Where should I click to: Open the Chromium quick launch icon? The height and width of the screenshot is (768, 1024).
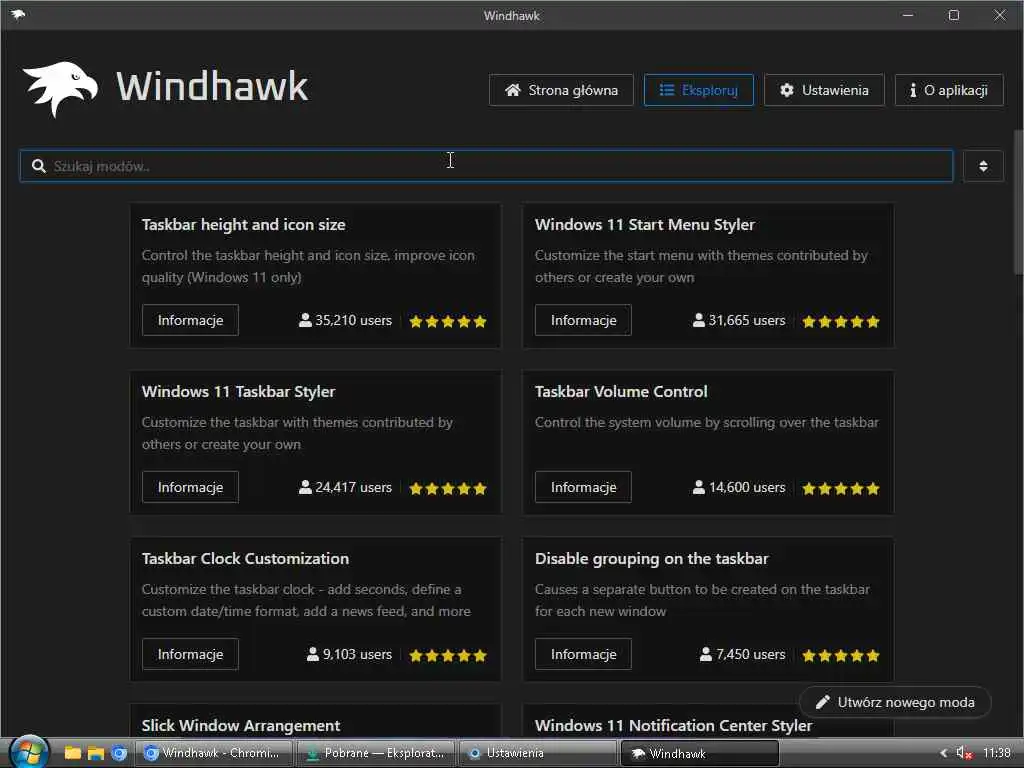118,753
